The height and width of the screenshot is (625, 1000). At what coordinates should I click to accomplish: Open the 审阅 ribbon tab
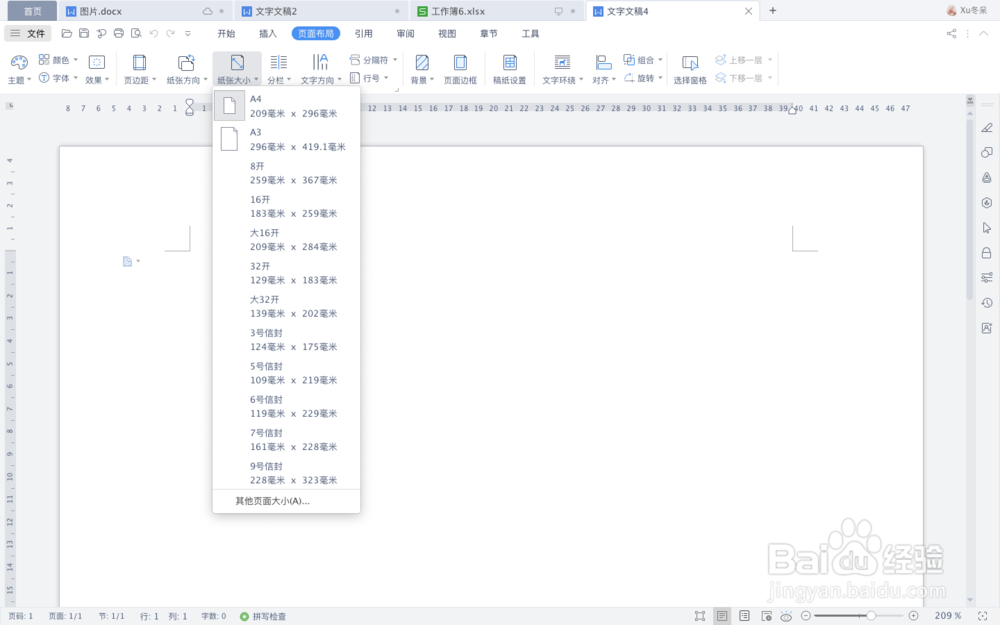[405, 34]
